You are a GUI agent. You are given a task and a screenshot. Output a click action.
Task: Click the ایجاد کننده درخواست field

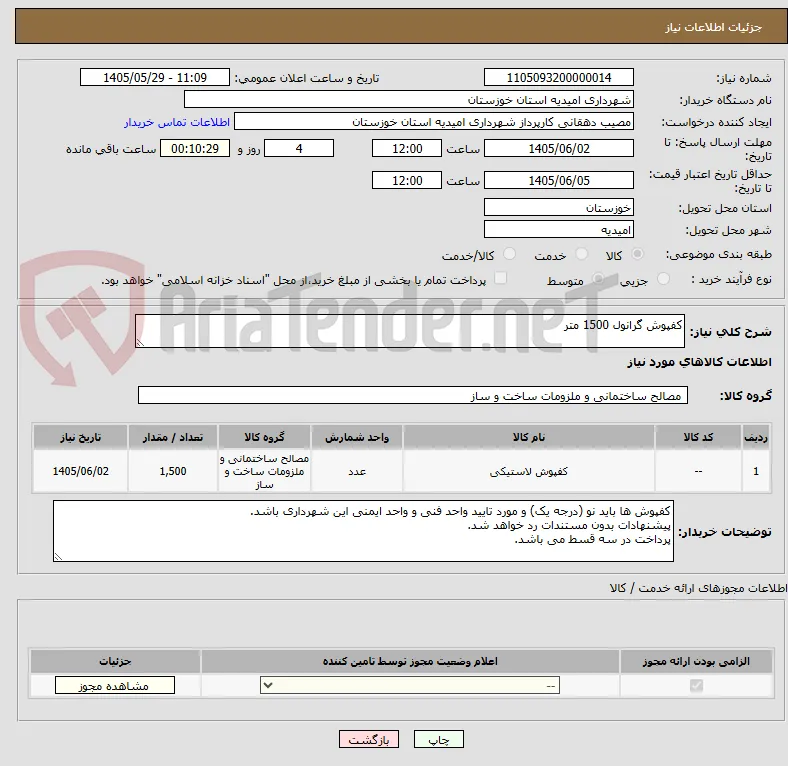tap(434, 122)
